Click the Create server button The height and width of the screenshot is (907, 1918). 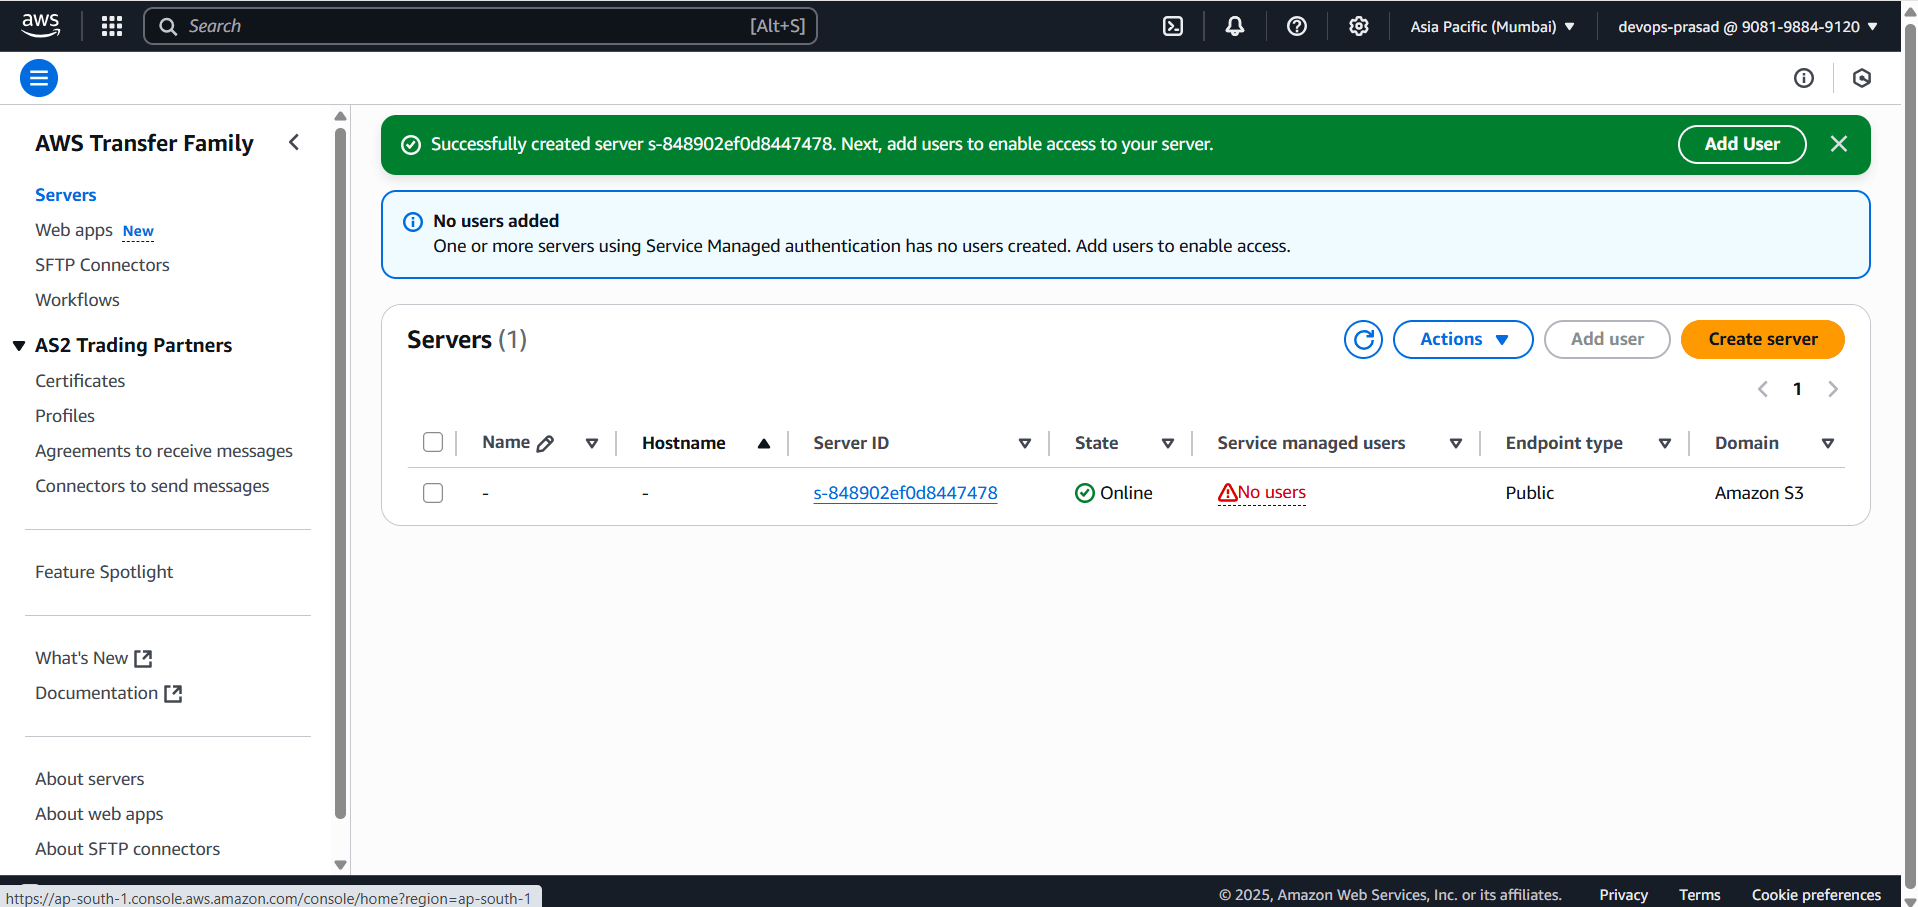[1761, 339]
